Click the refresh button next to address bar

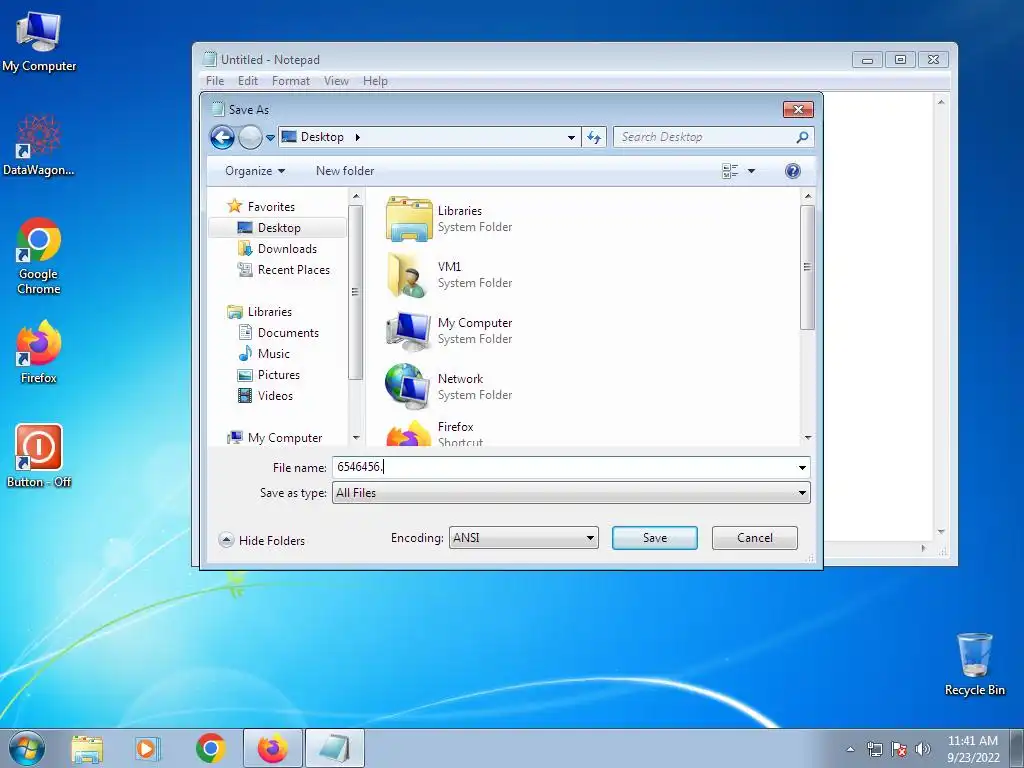pos(594,137)
